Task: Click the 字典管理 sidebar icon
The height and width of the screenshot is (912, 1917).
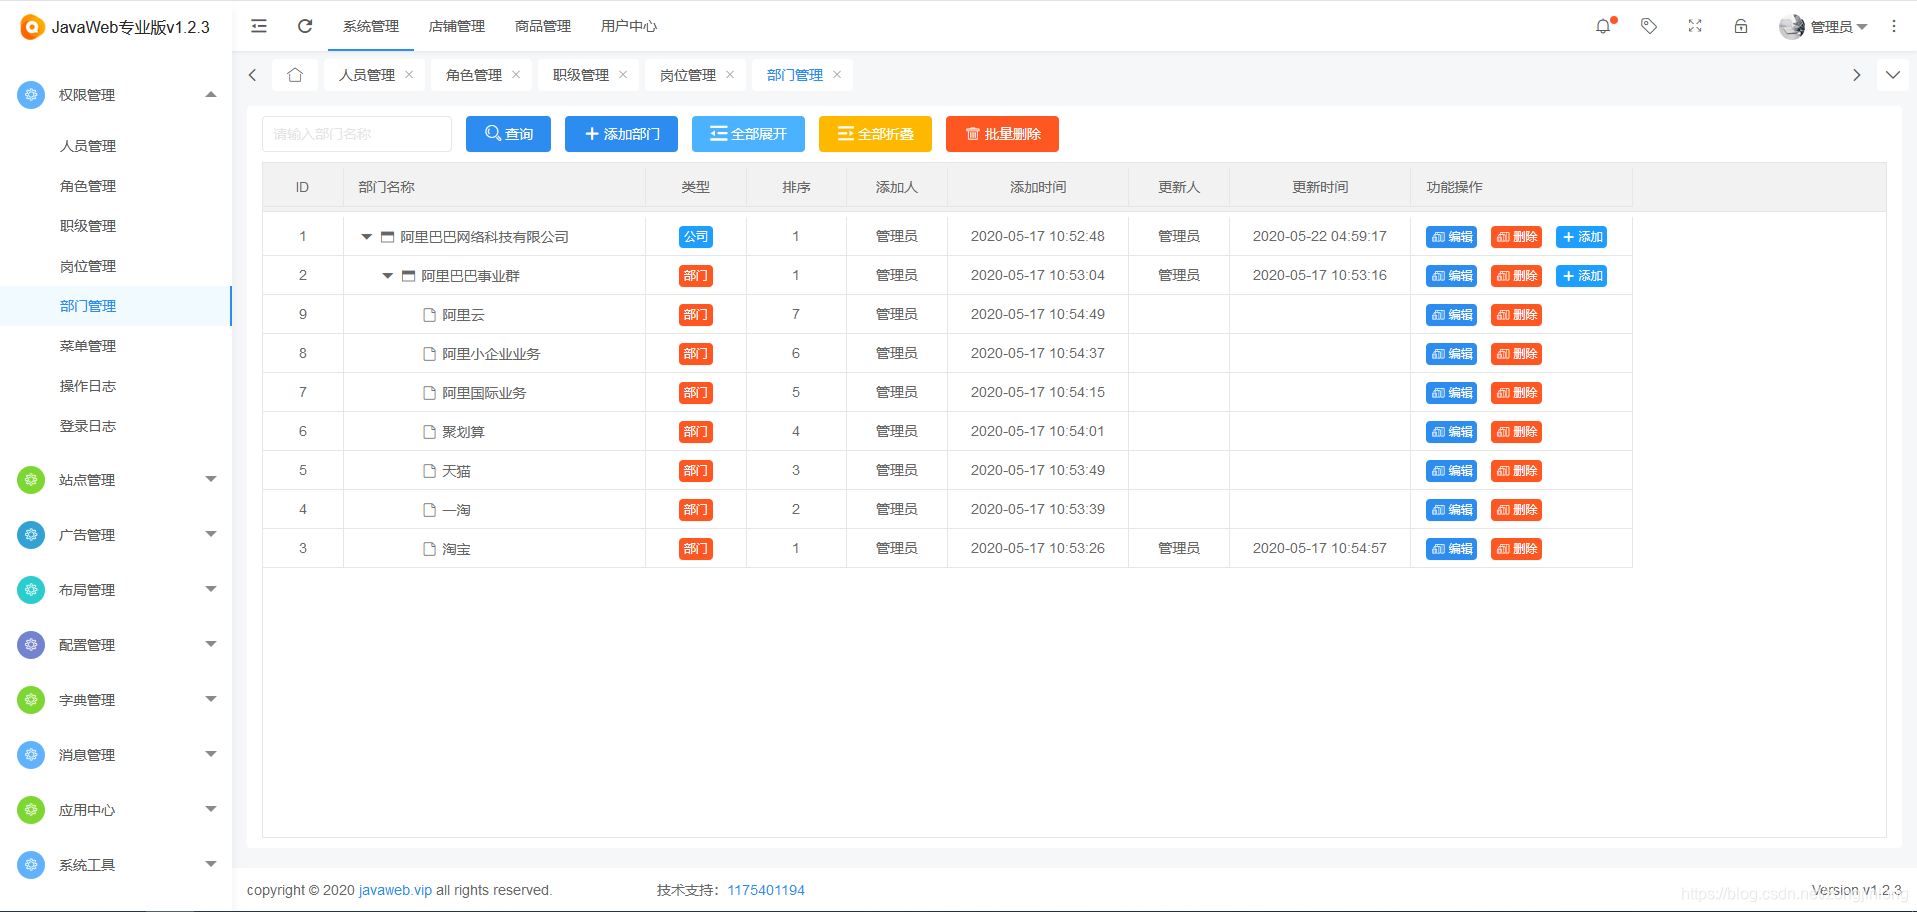Action: coord(31,700)
